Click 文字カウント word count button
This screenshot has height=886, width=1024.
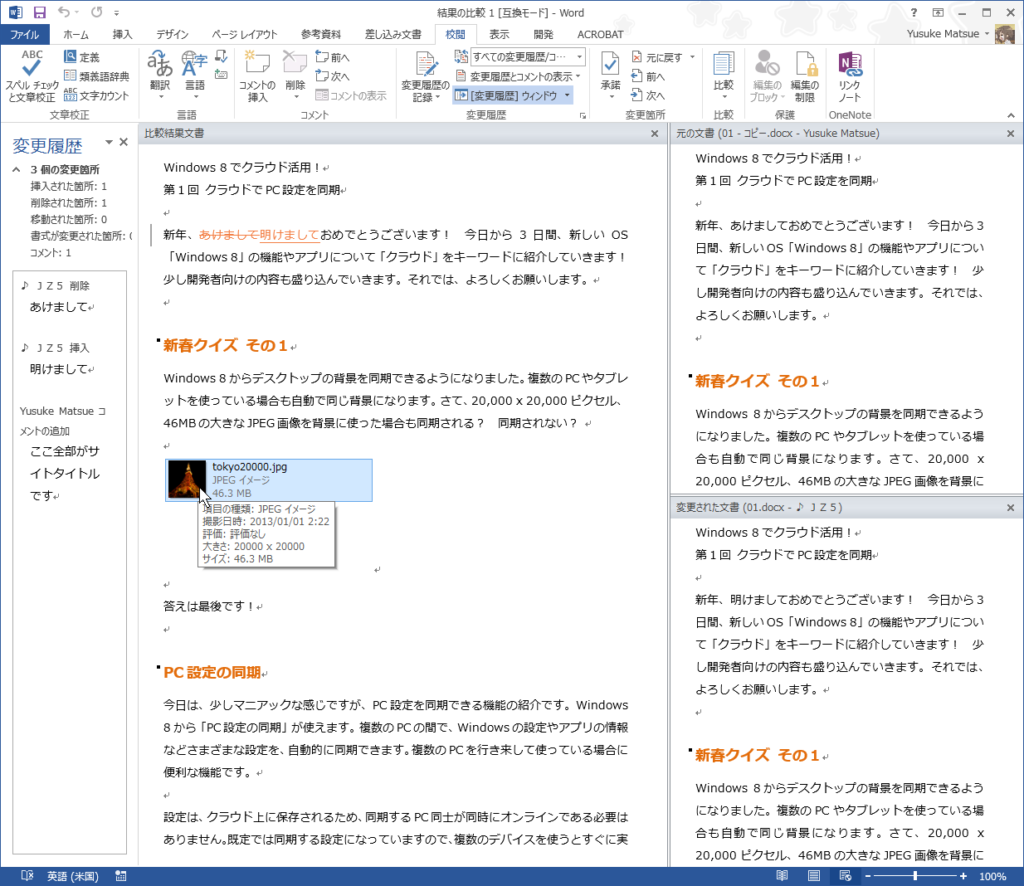point(97,95)
